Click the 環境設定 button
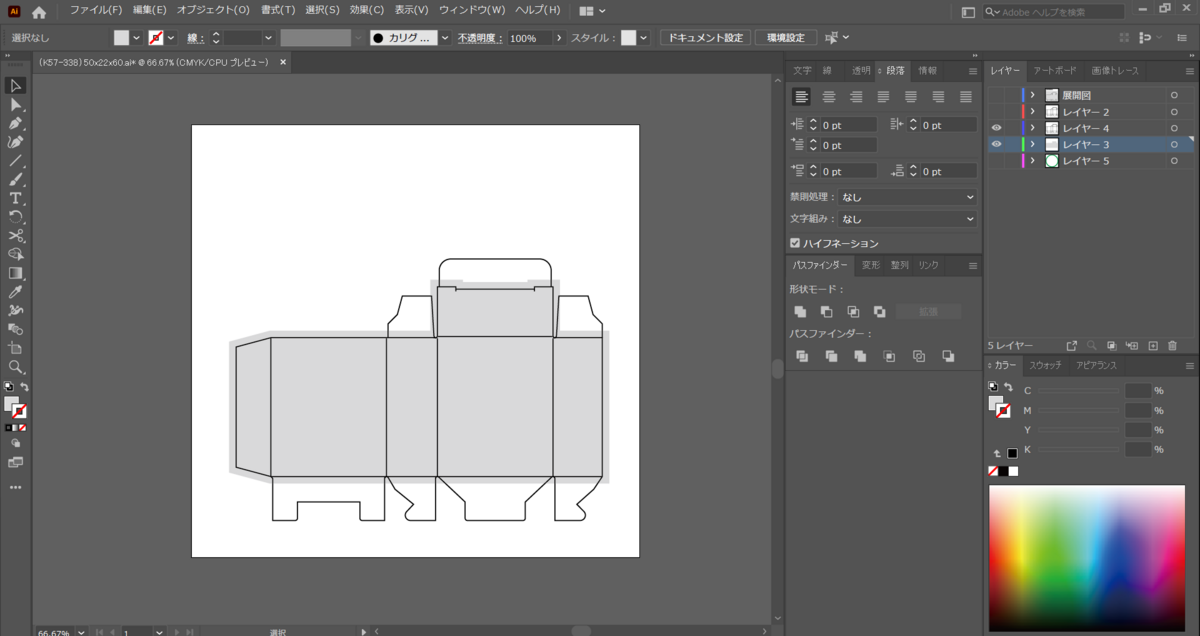The width and height of the screenshot is (1200, 636). 785,37
